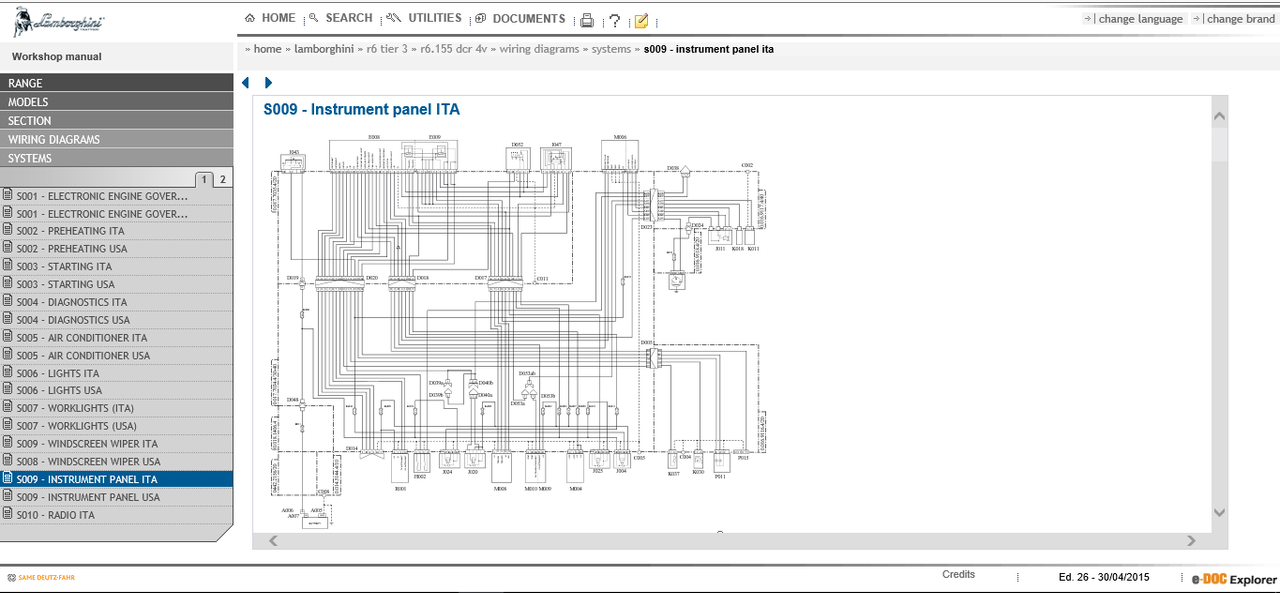Screen dimensions: 1280x593
Task: Click the change language link
Action: [1140, 19]
